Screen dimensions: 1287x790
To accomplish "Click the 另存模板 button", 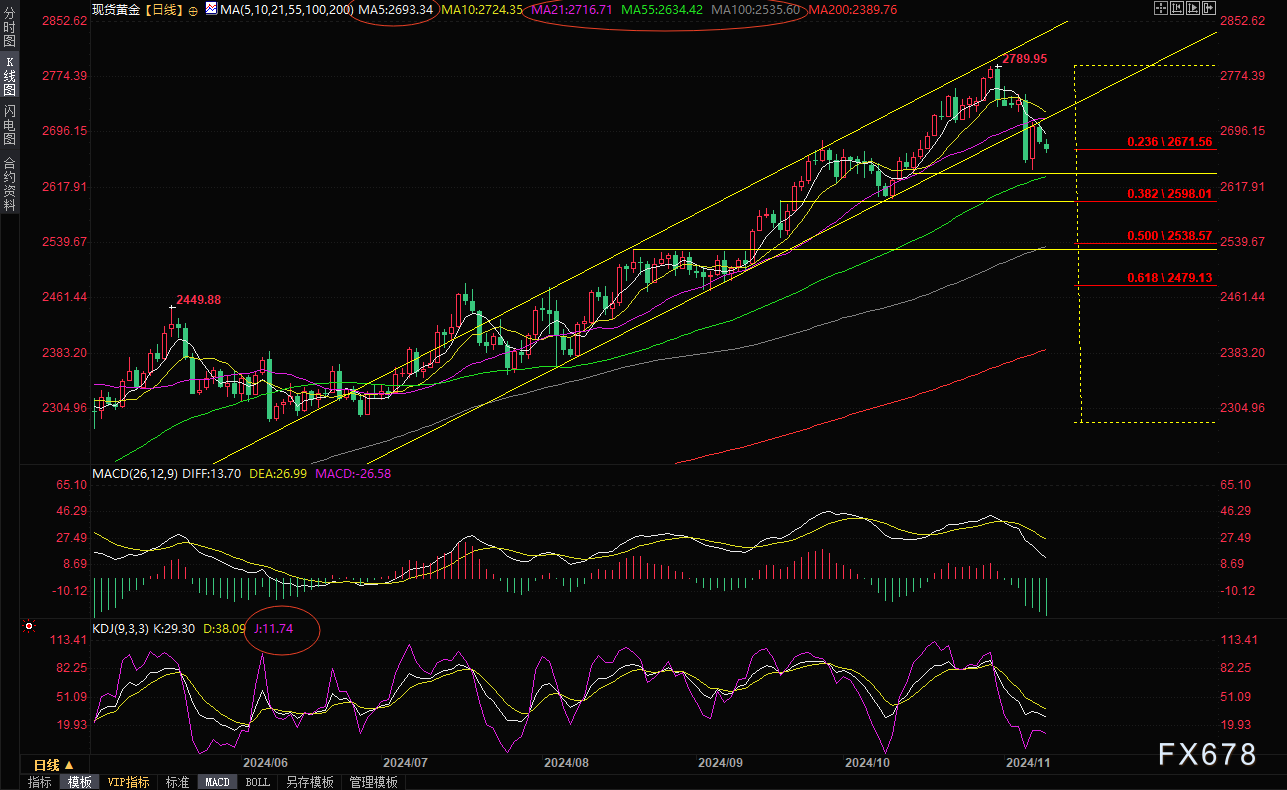I will tap(309, 782).
